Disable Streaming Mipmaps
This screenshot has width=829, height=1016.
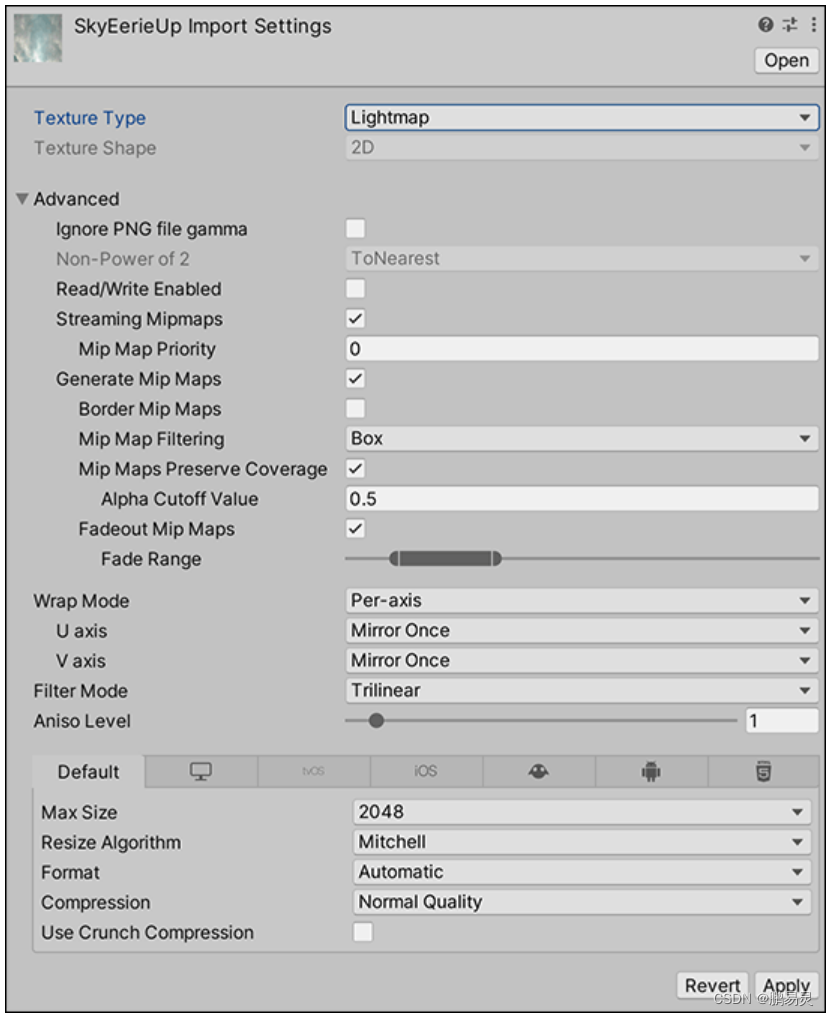pyautogui.click(x=356, y=318)
